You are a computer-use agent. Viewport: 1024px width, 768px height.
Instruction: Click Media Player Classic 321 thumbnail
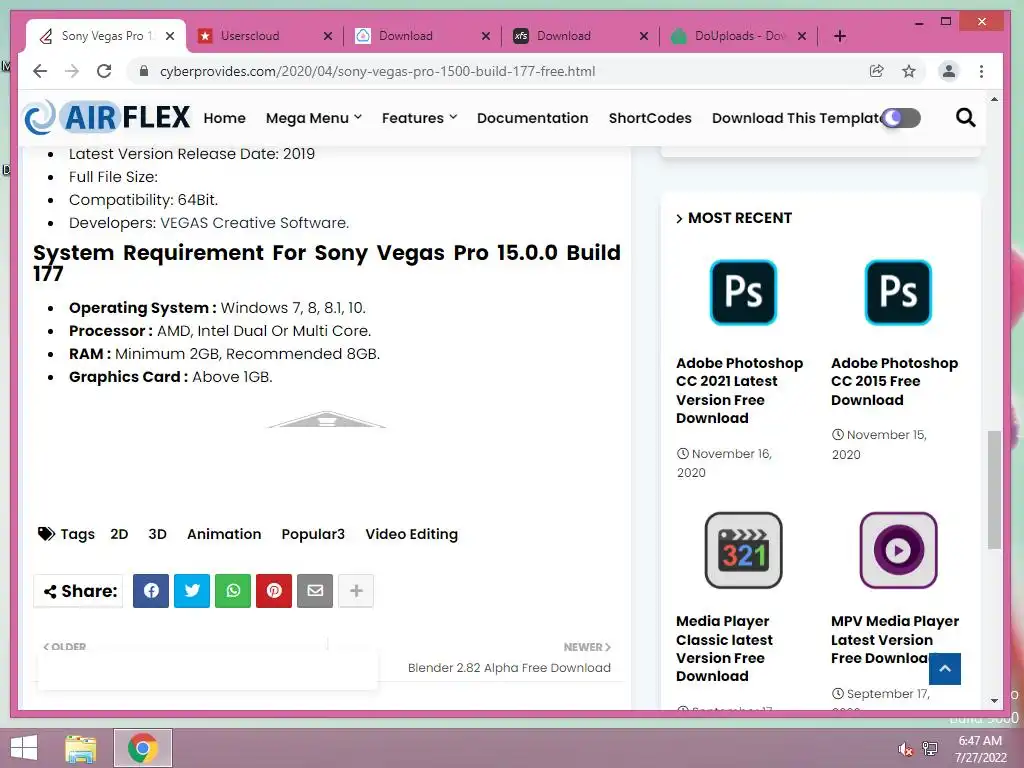tap(743, 550)
